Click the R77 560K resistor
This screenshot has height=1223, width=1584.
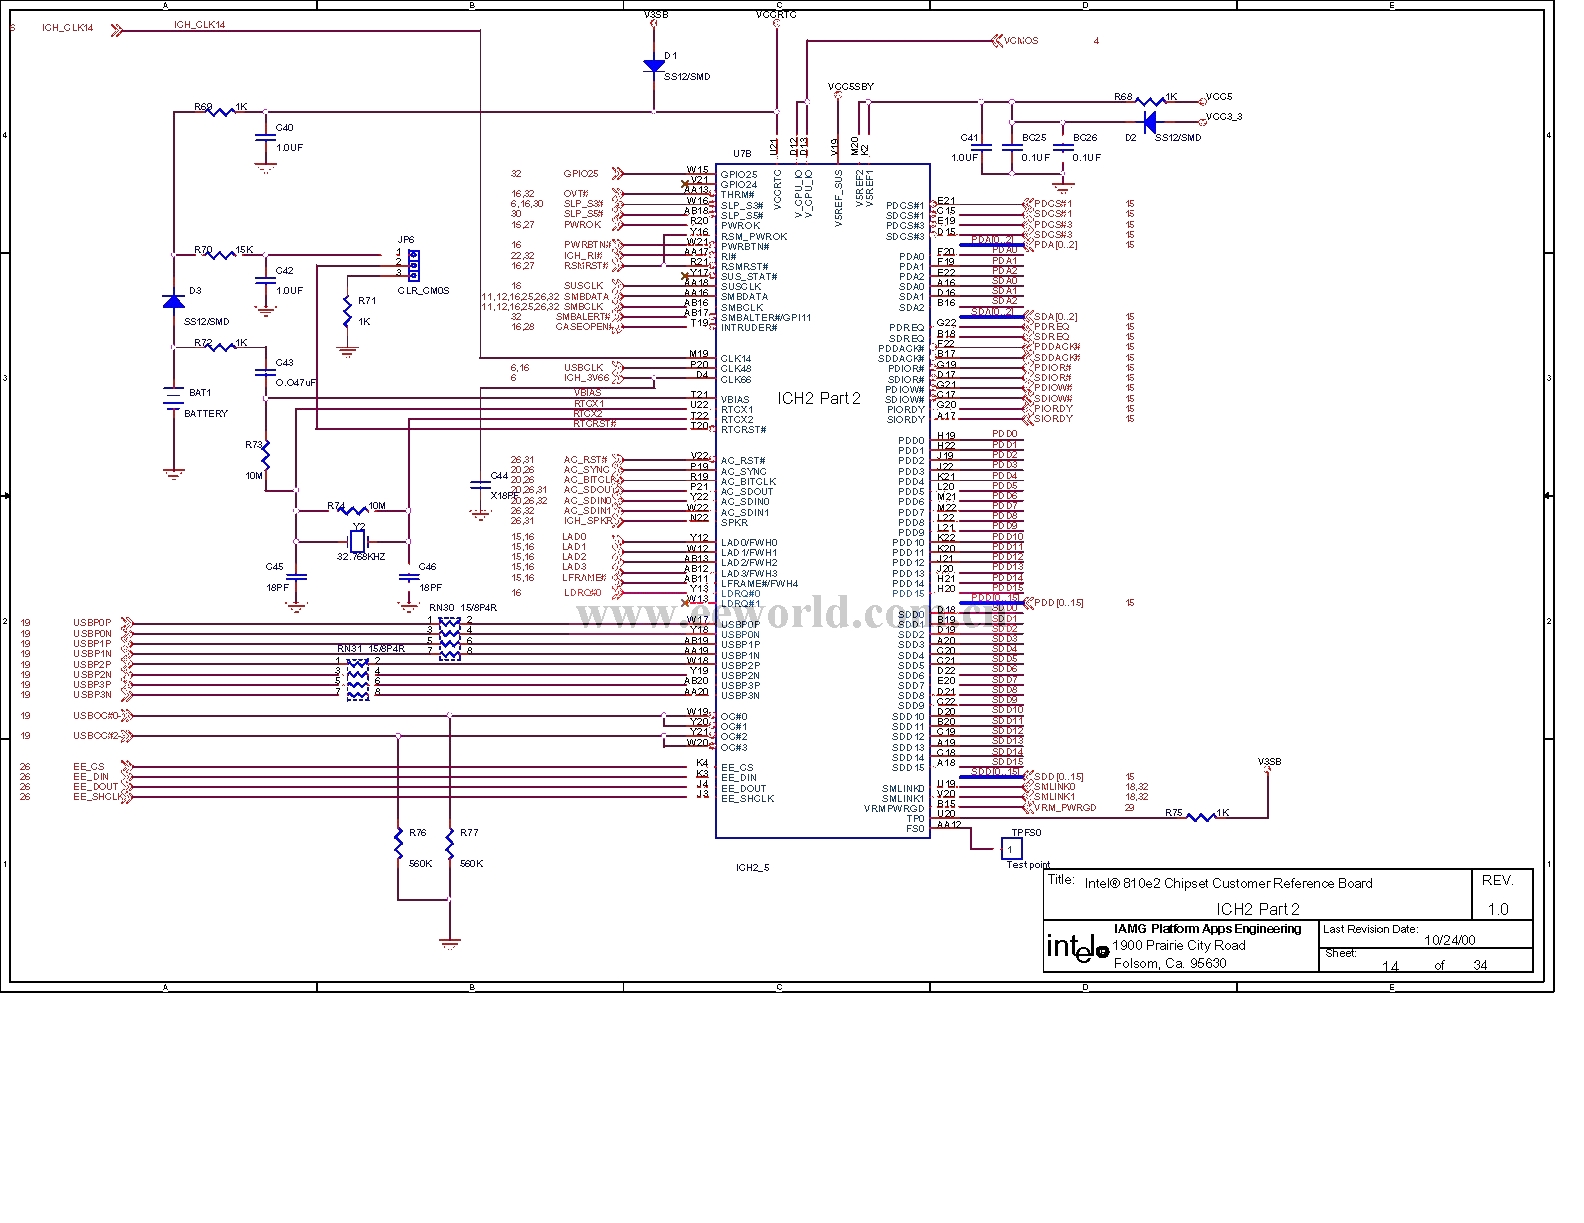tap(450, 846)
